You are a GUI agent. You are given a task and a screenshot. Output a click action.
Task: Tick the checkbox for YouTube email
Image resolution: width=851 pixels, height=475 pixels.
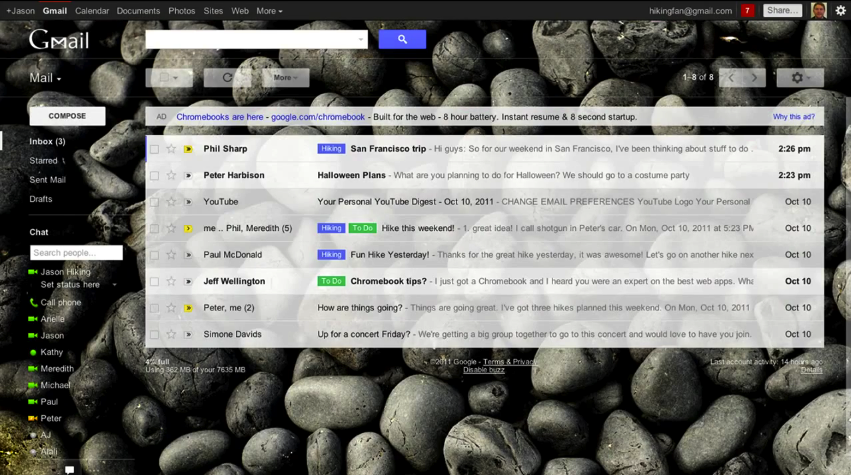(x=154, y=202)
